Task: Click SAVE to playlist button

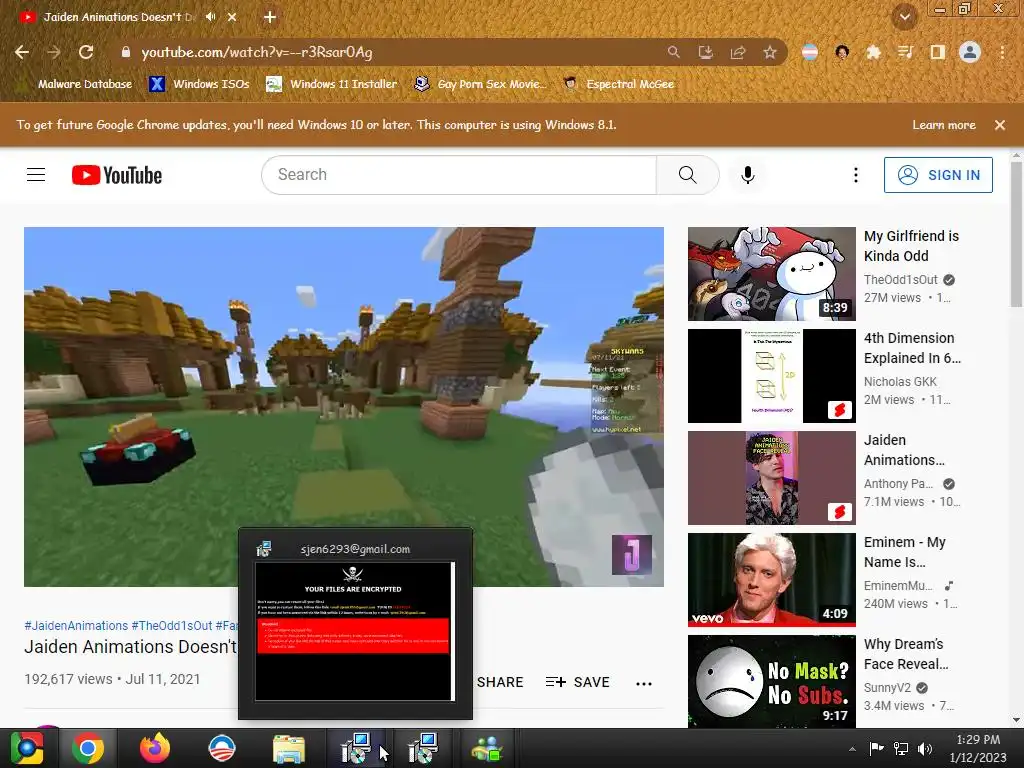Action: tap(577, 682)
